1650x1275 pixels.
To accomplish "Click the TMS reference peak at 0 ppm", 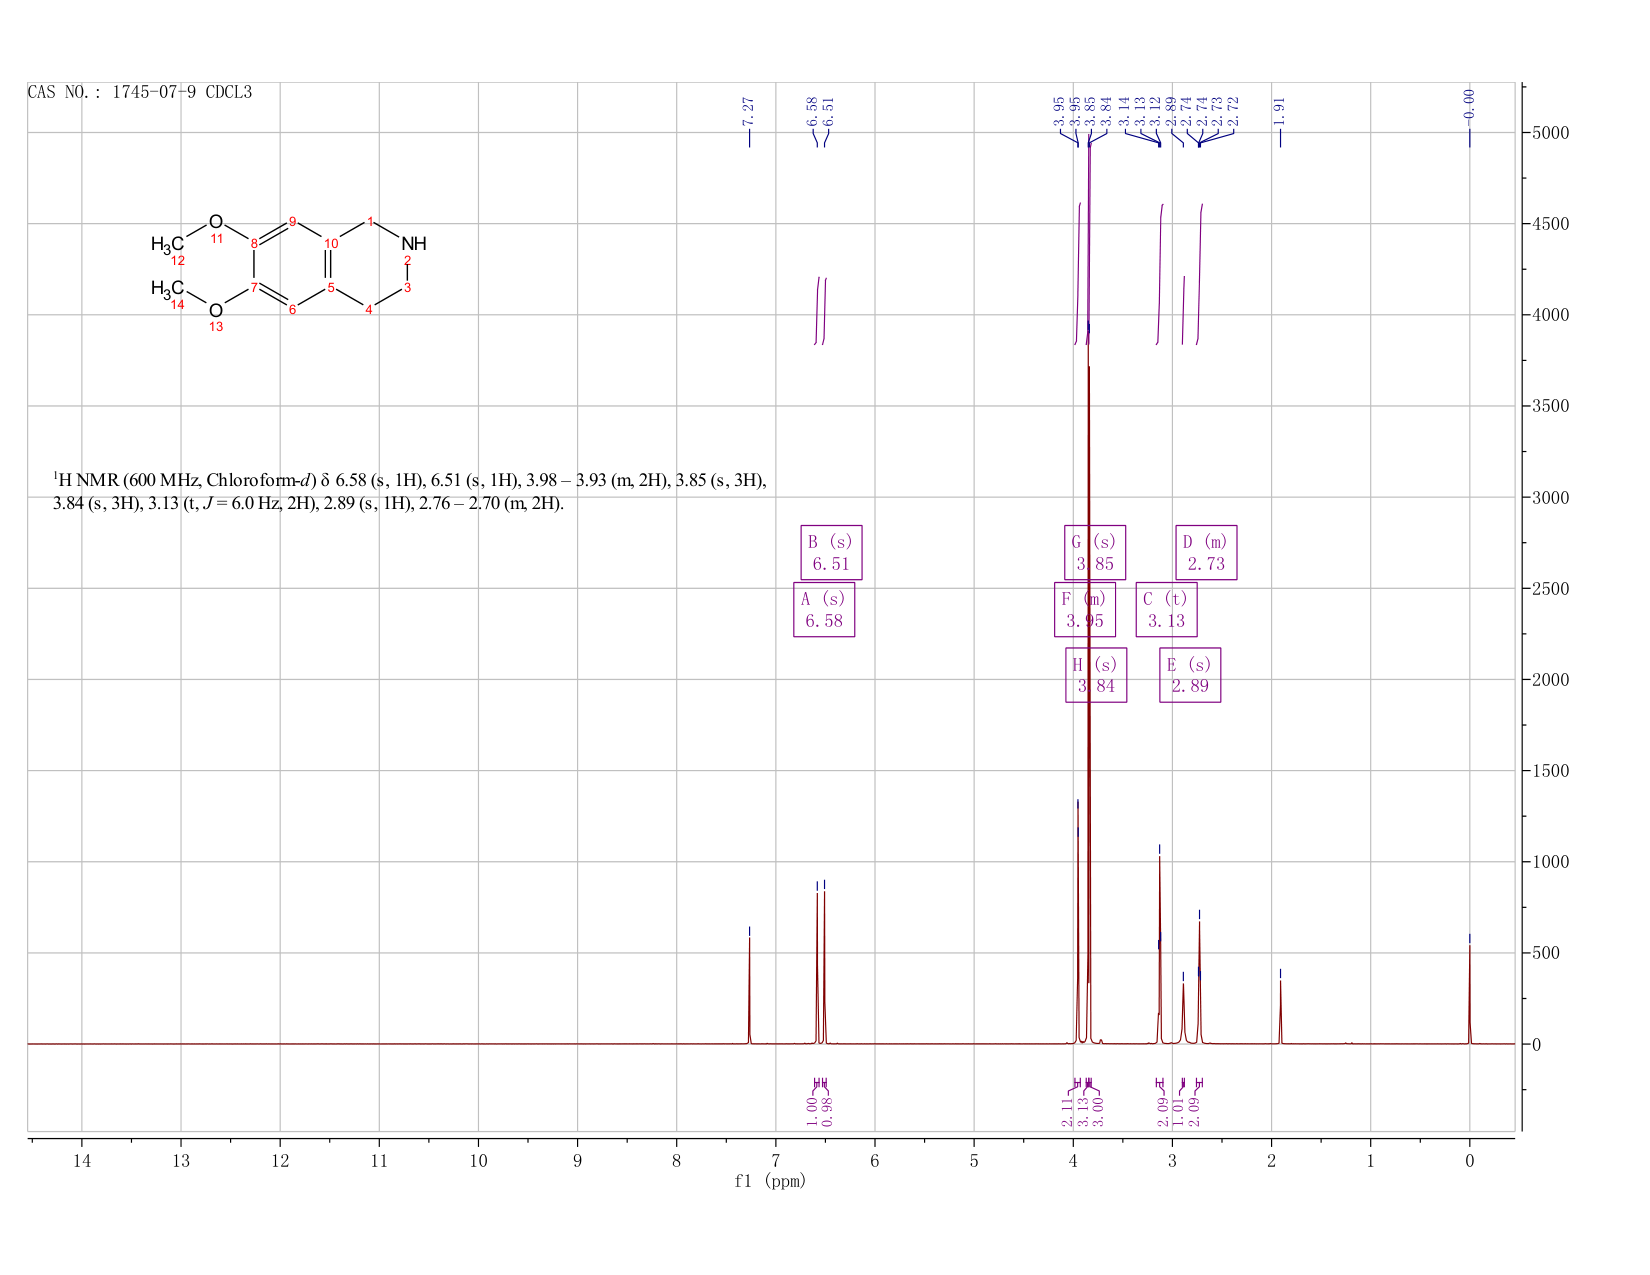I will [x=1469, y=995].
